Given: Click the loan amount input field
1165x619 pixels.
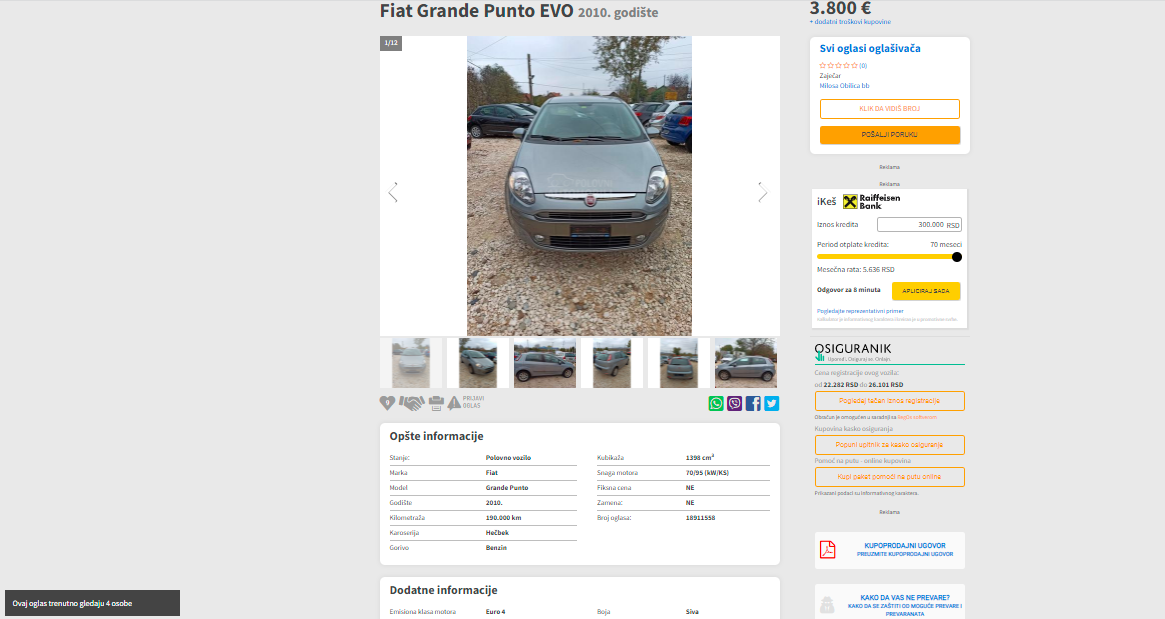Looking at the screenshot, I should 919,224.
